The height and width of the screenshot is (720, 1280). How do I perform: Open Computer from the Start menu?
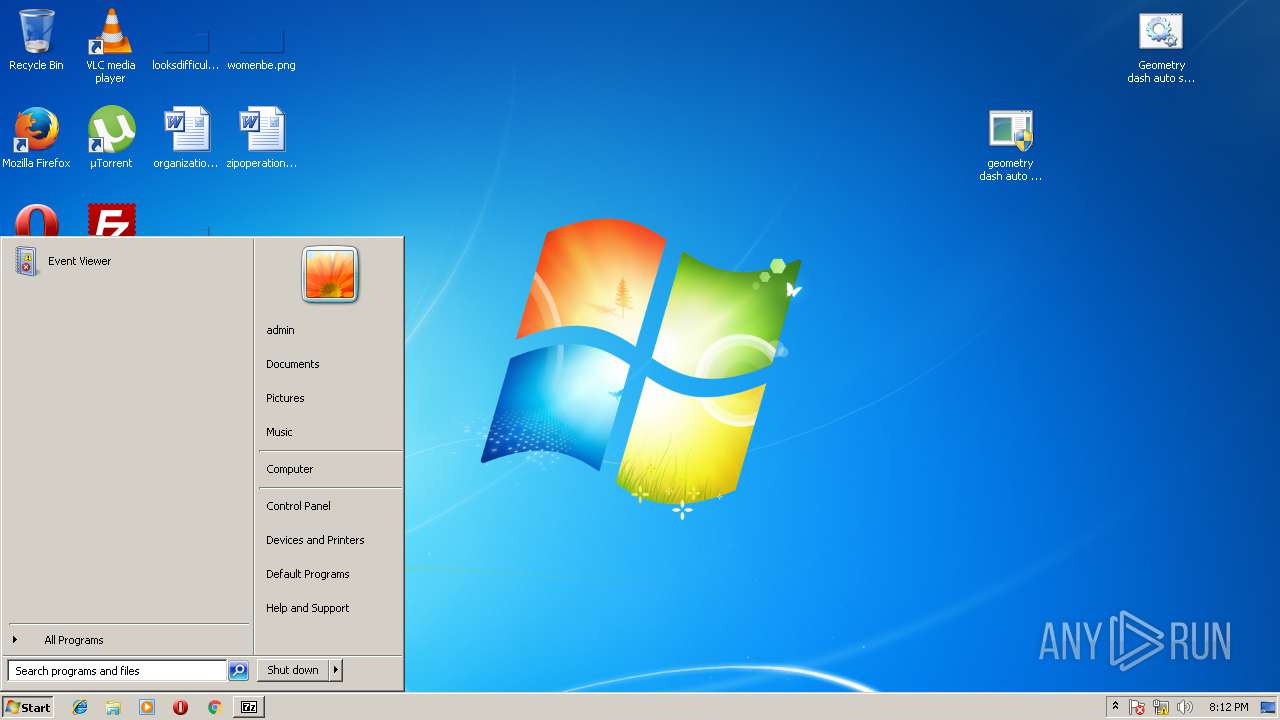pyautogui.click(x=330, y=469)
